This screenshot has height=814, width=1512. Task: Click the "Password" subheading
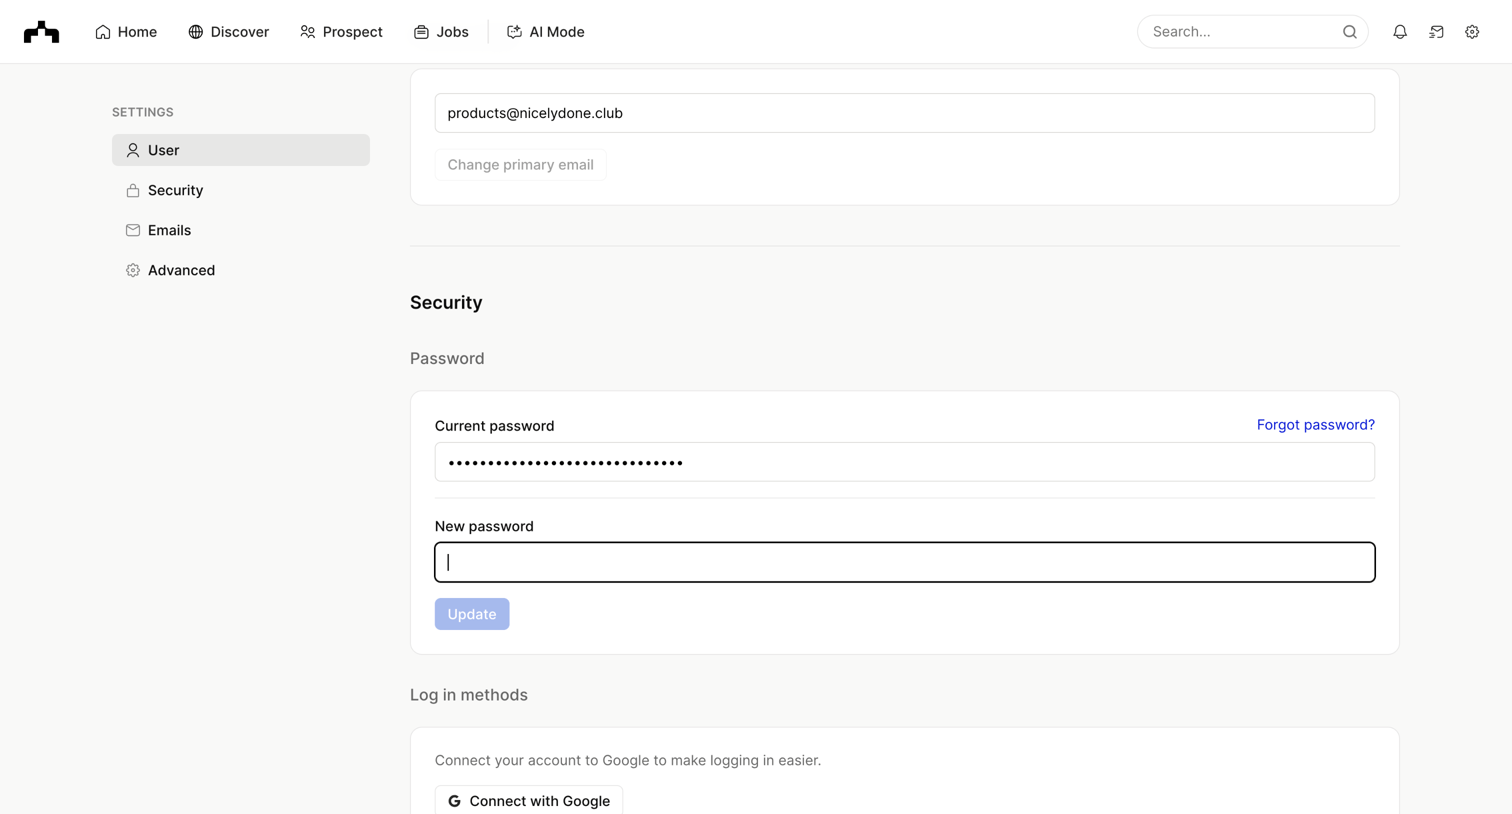(447, 358)
